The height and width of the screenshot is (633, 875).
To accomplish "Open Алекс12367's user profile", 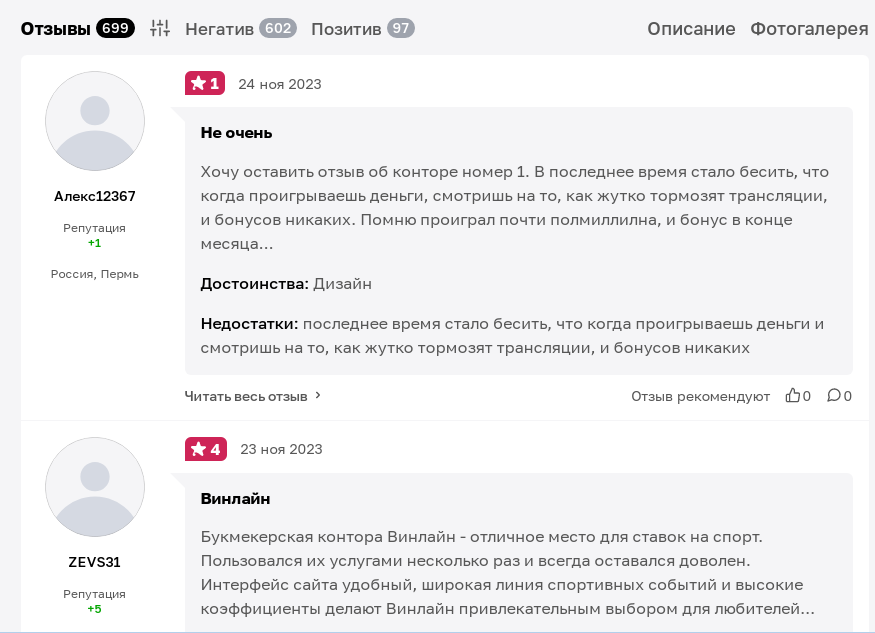I will tap(94, 196).
